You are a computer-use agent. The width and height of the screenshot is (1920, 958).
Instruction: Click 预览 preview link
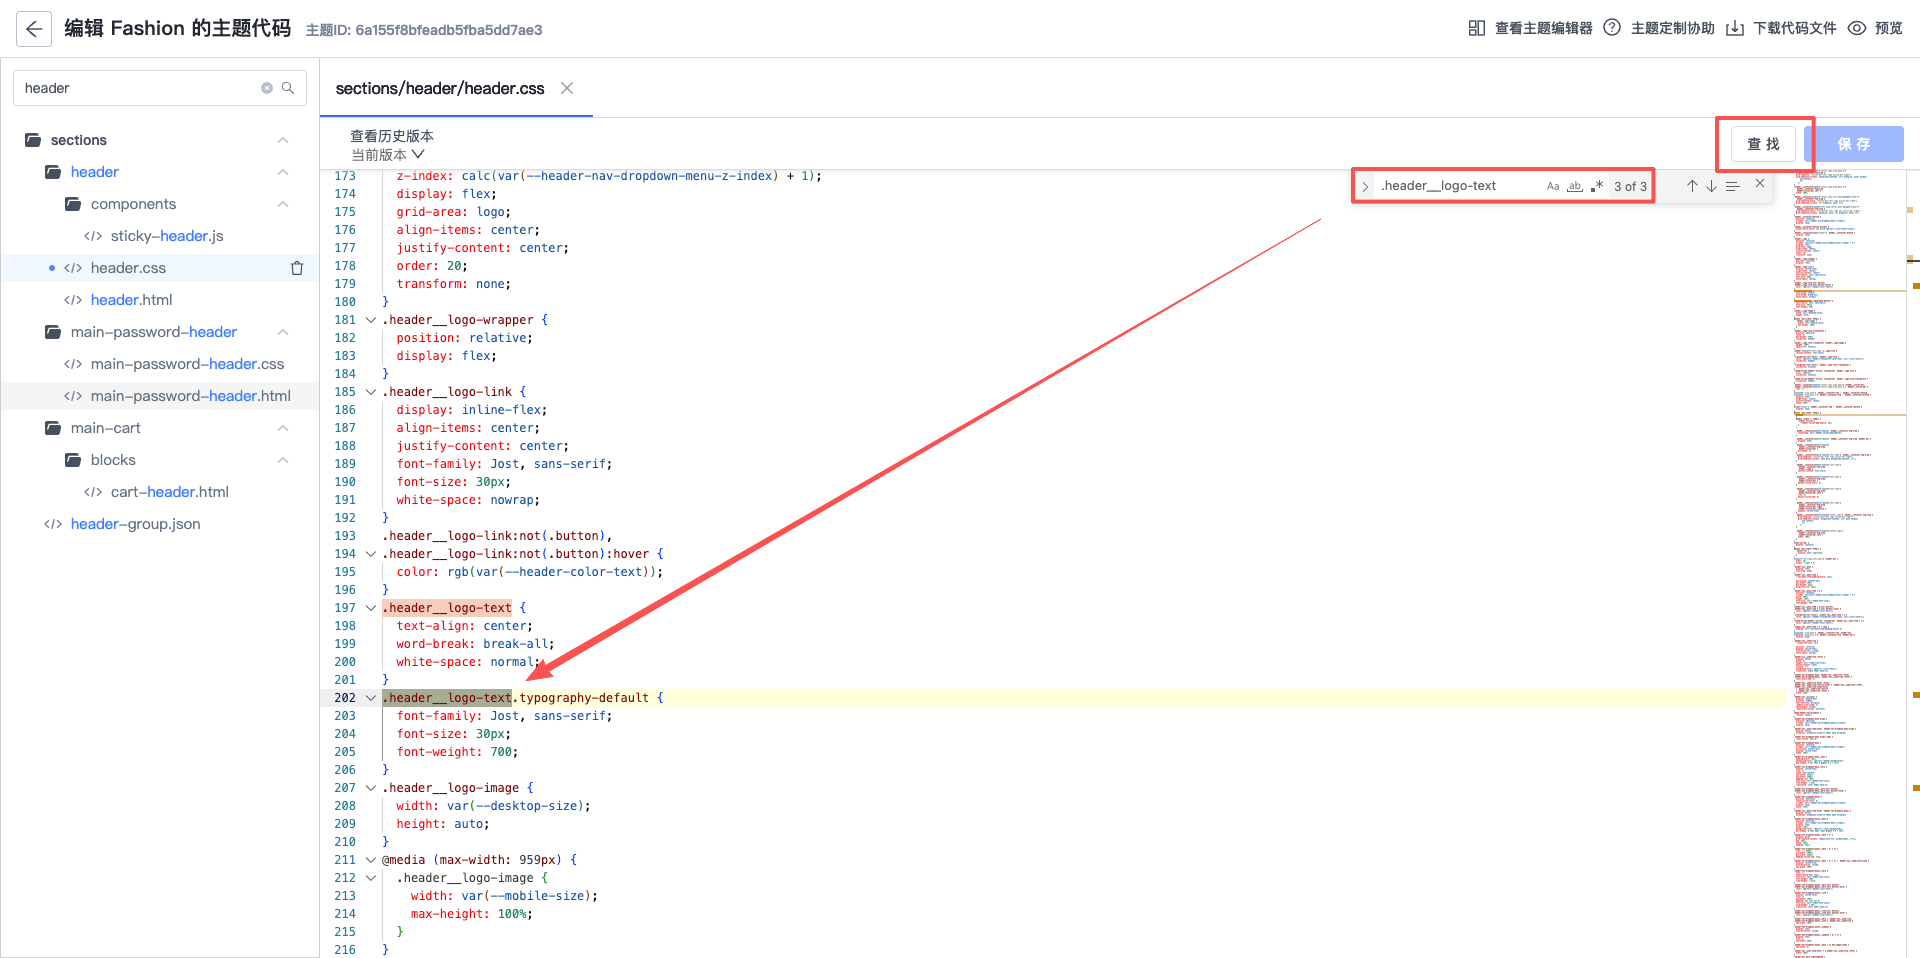click(1889, 28)
